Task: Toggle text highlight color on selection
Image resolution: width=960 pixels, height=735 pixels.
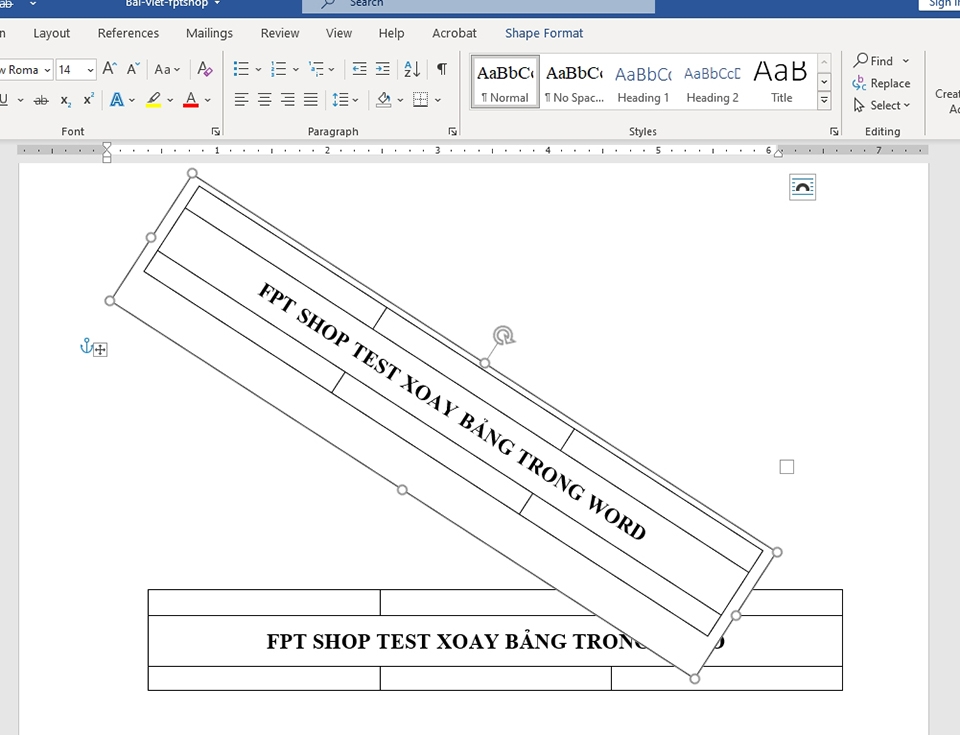Action: [x=152, y=100]
